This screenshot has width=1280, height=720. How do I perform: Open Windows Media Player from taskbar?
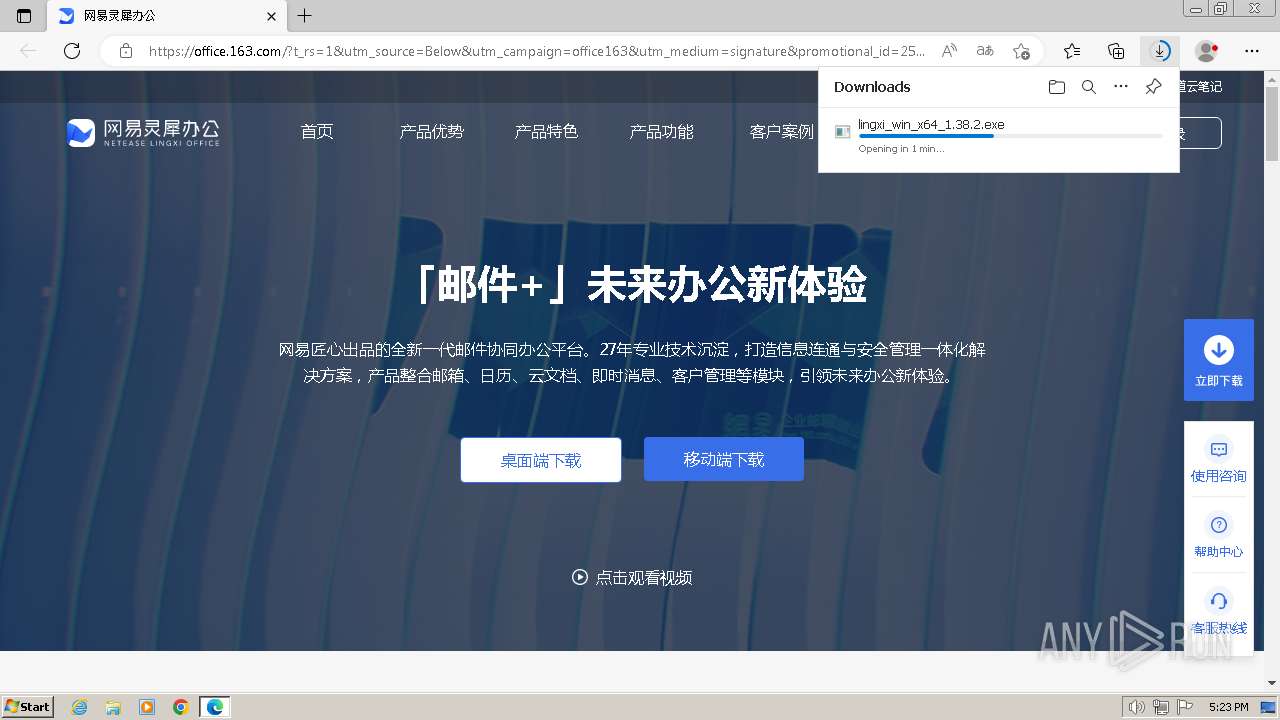pos(147,707)
